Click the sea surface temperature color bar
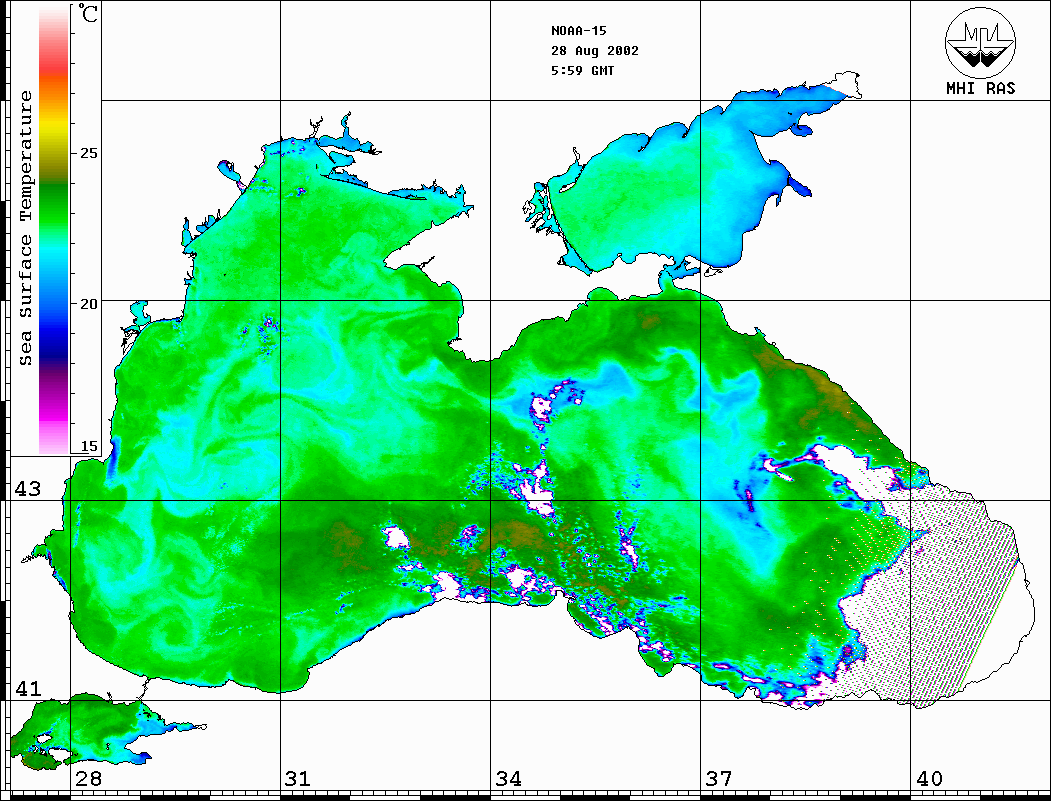 pyautogui.click(x=54, y=231)
